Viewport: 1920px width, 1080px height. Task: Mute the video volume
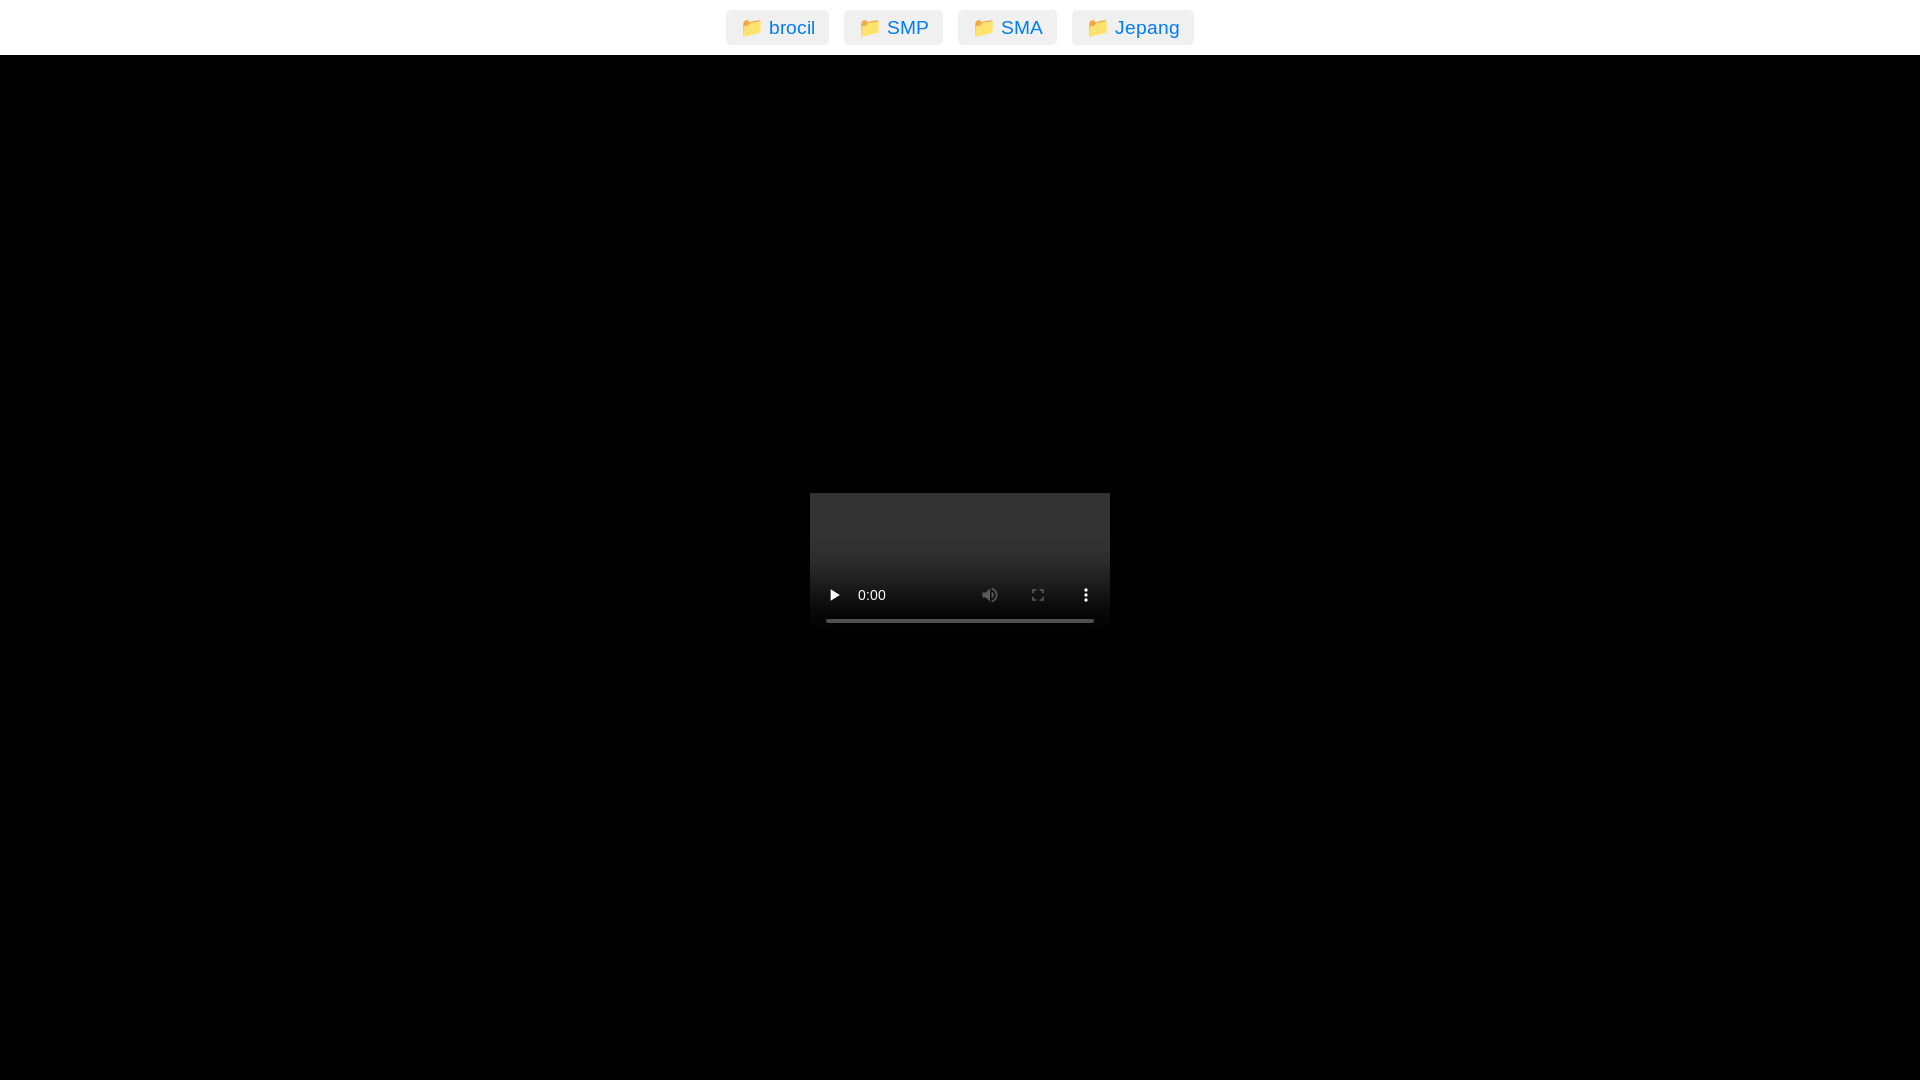click(990, 595)
